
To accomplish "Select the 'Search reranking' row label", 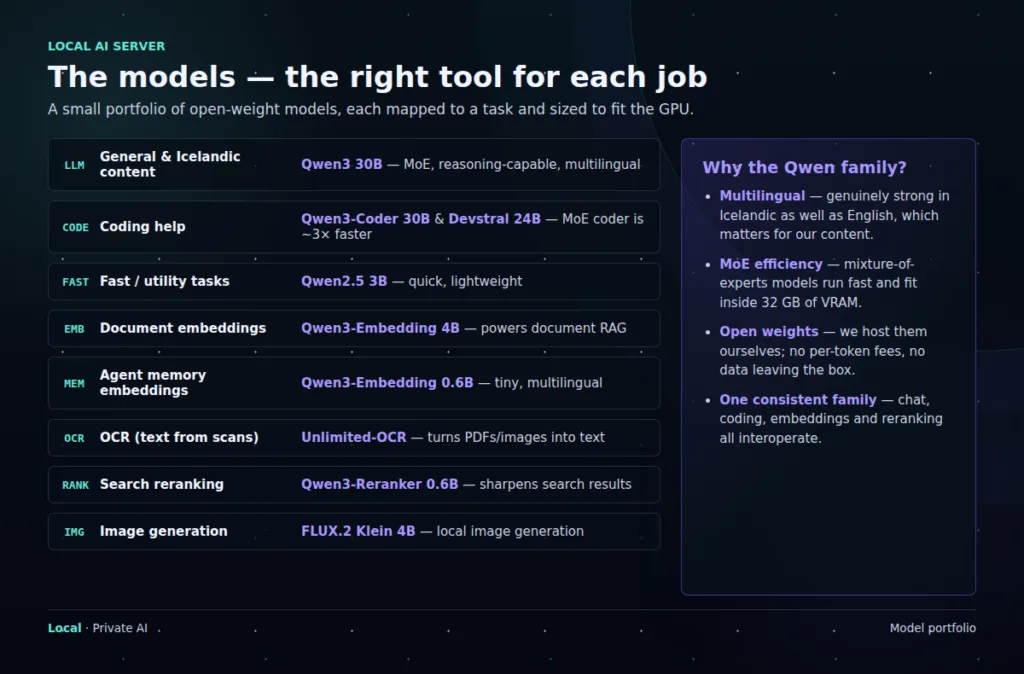I will pos(161,485).
